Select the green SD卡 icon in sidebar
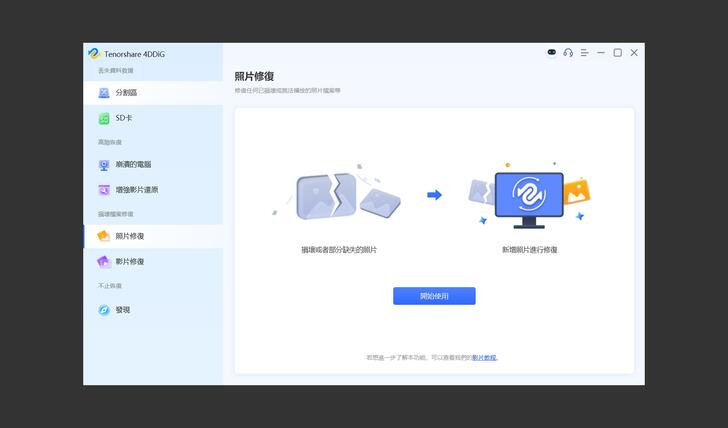This screenshot has height=428, width=728. [104, 118]
